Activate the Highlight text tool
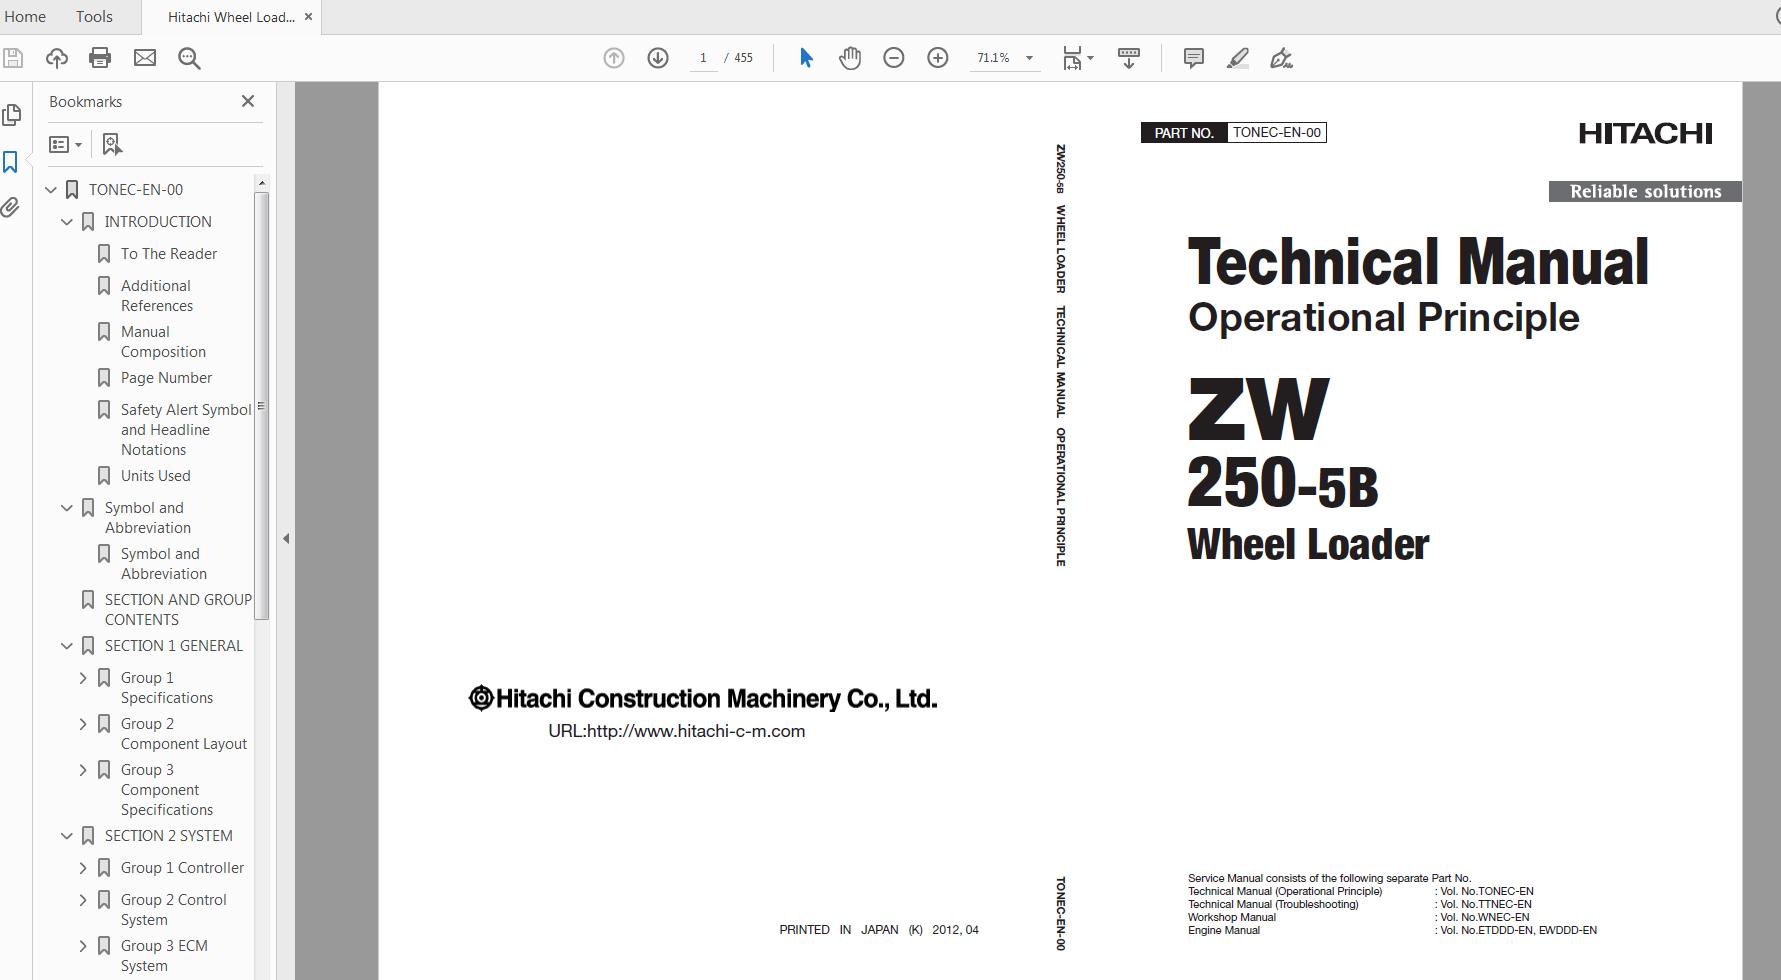 click(x=1237, y=58)
